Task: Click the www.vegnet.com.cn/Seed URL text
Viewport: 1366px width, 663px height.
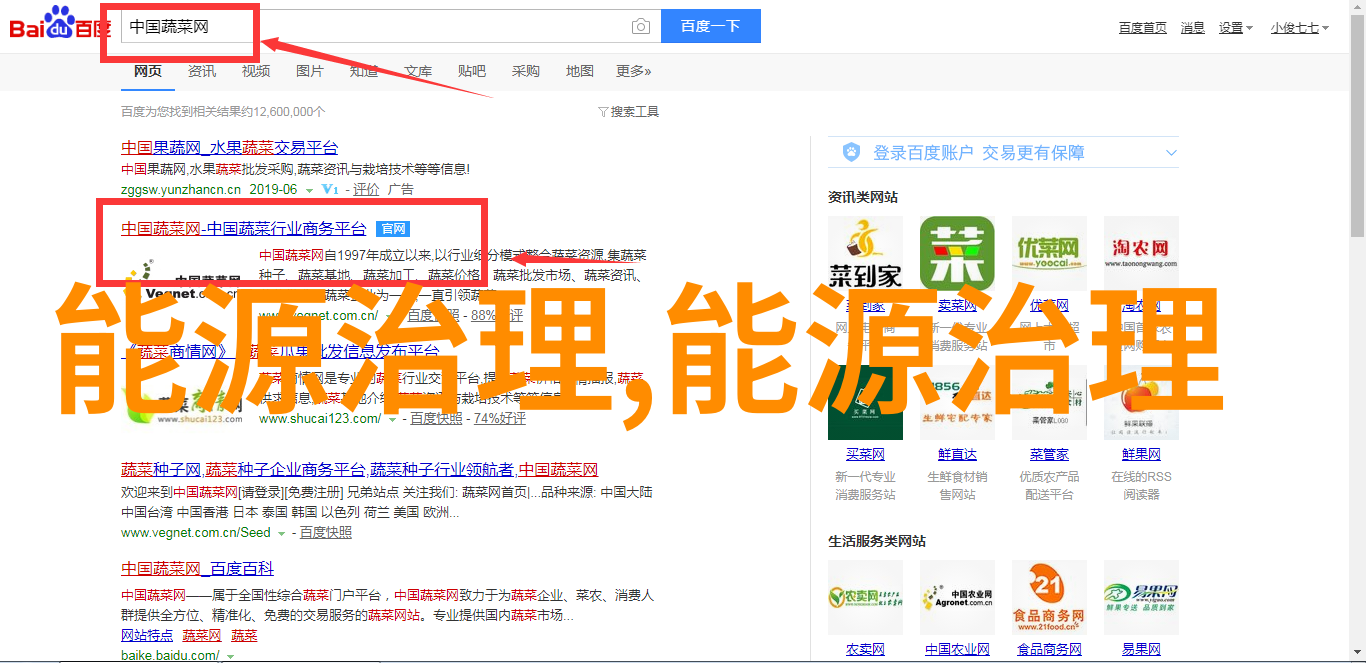Action: coord(196,533)
